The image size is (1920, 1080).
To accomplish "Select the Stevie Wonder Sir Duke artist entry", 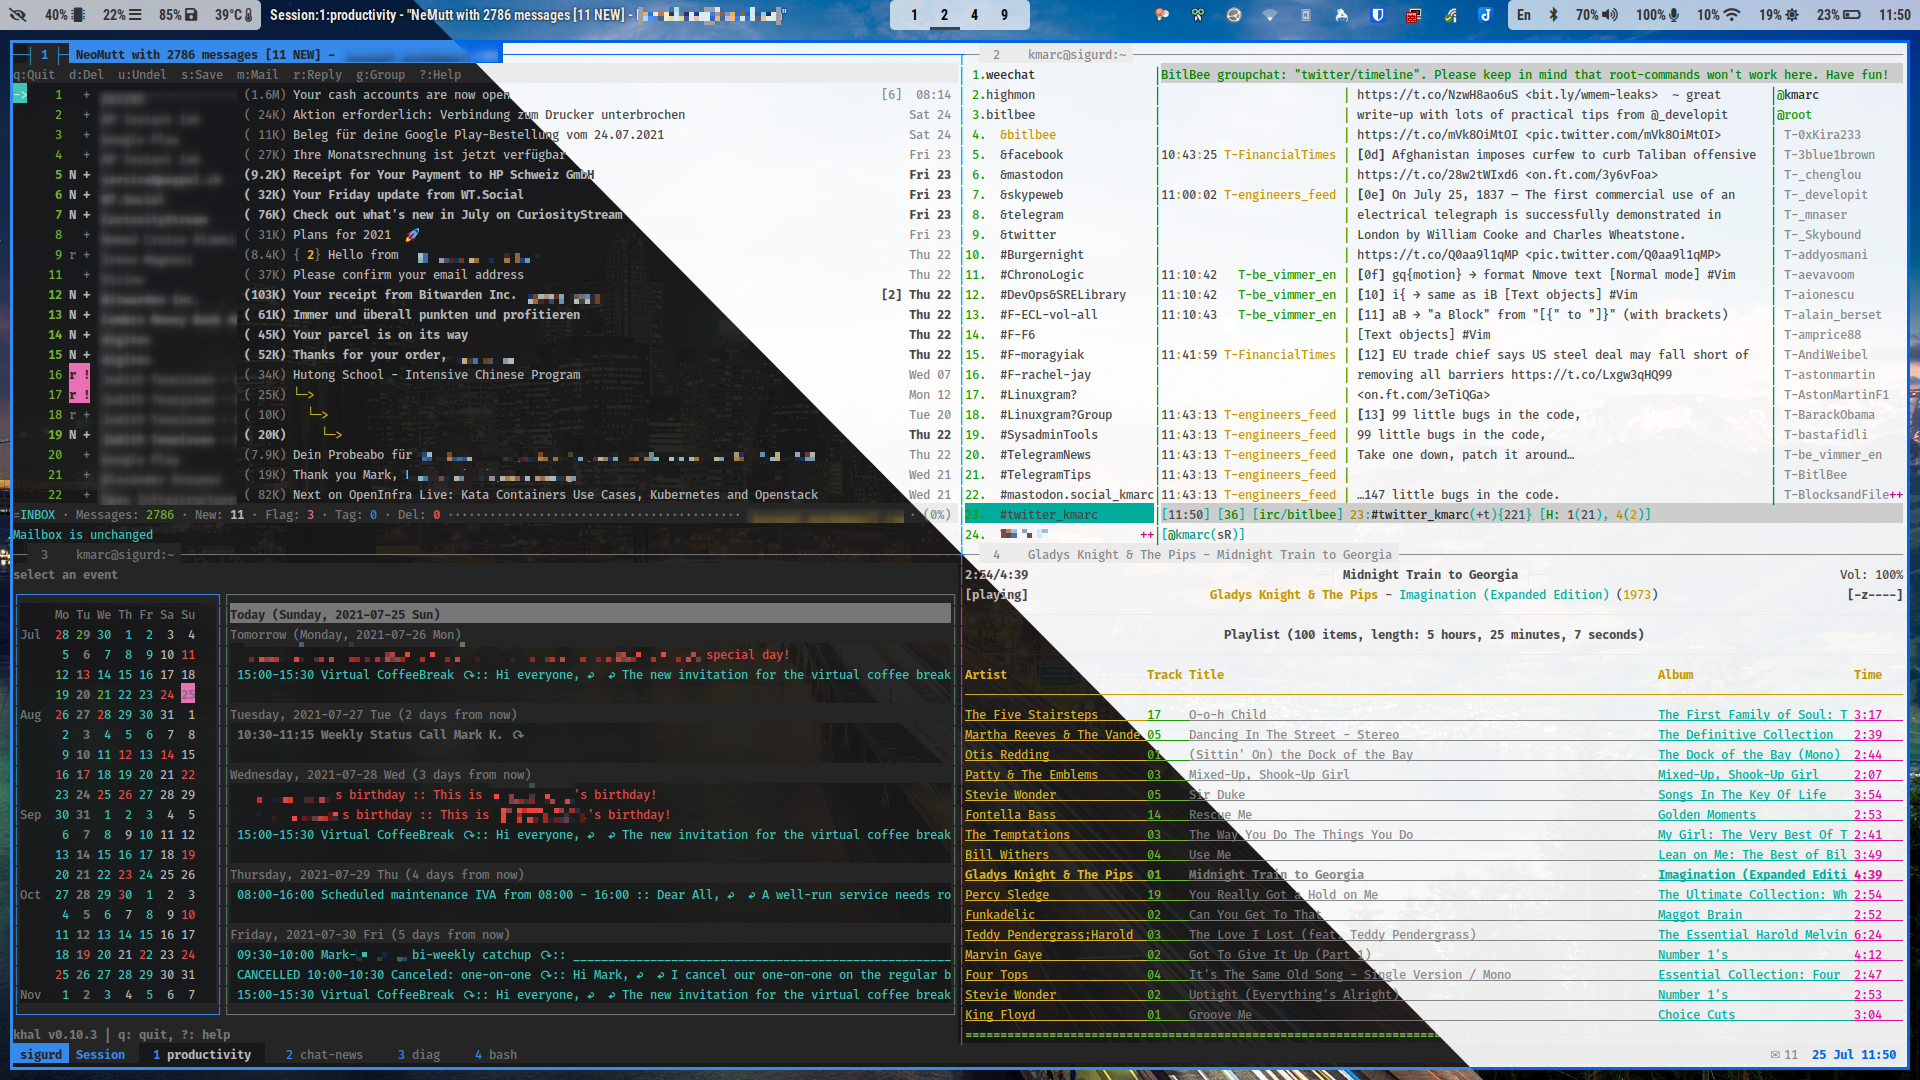I will pos(1010,795).
